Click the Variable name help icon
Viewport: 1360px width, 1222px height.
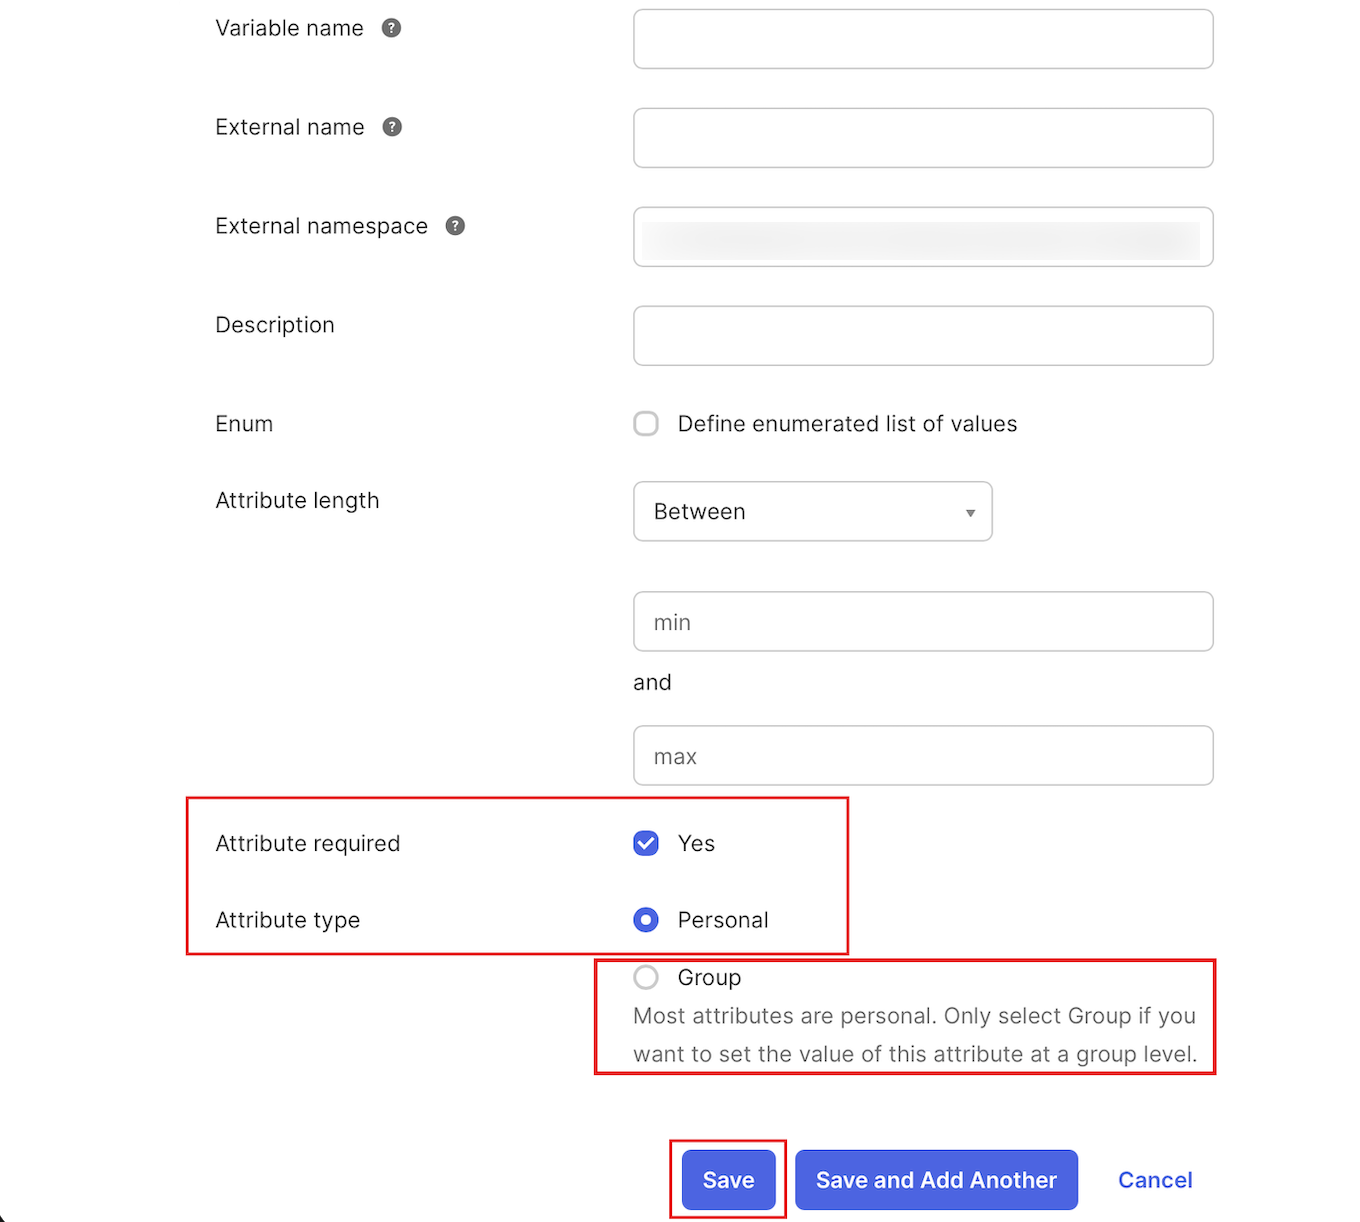pyautogui.click(x=392, y=28)
